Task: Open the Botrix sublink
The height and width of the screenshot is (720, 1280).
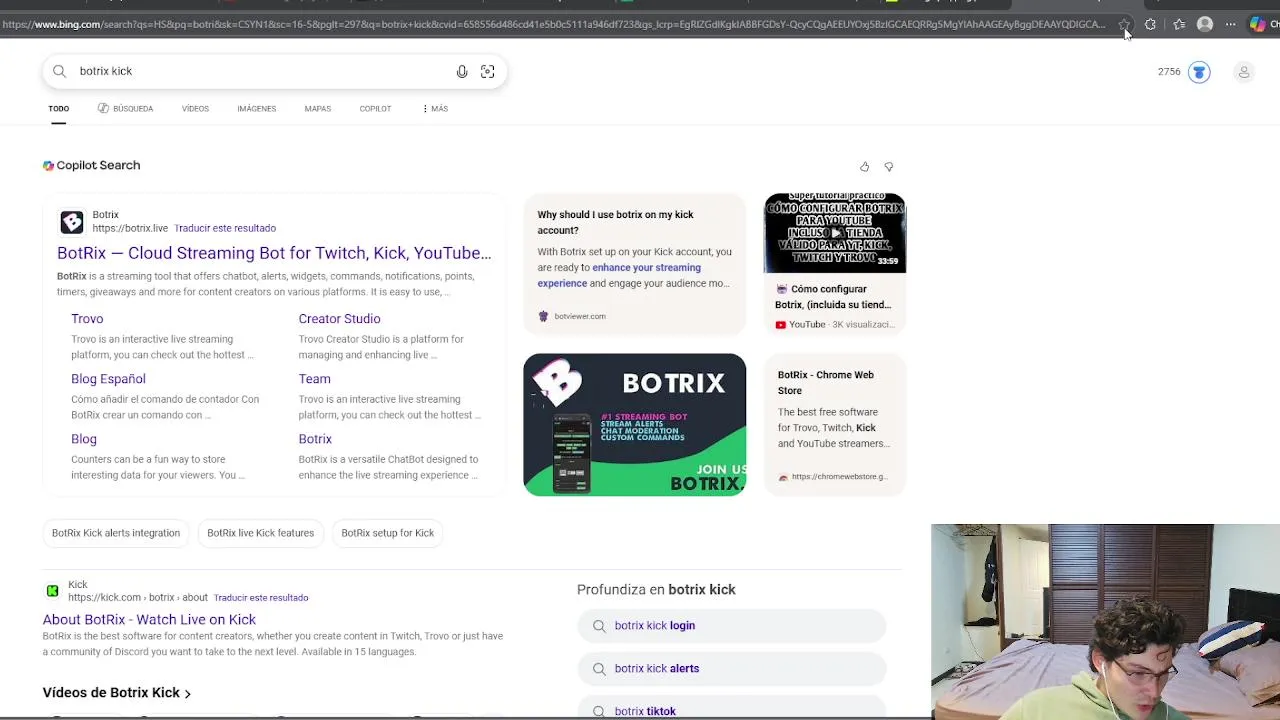Action: click(x=315, y=439)
